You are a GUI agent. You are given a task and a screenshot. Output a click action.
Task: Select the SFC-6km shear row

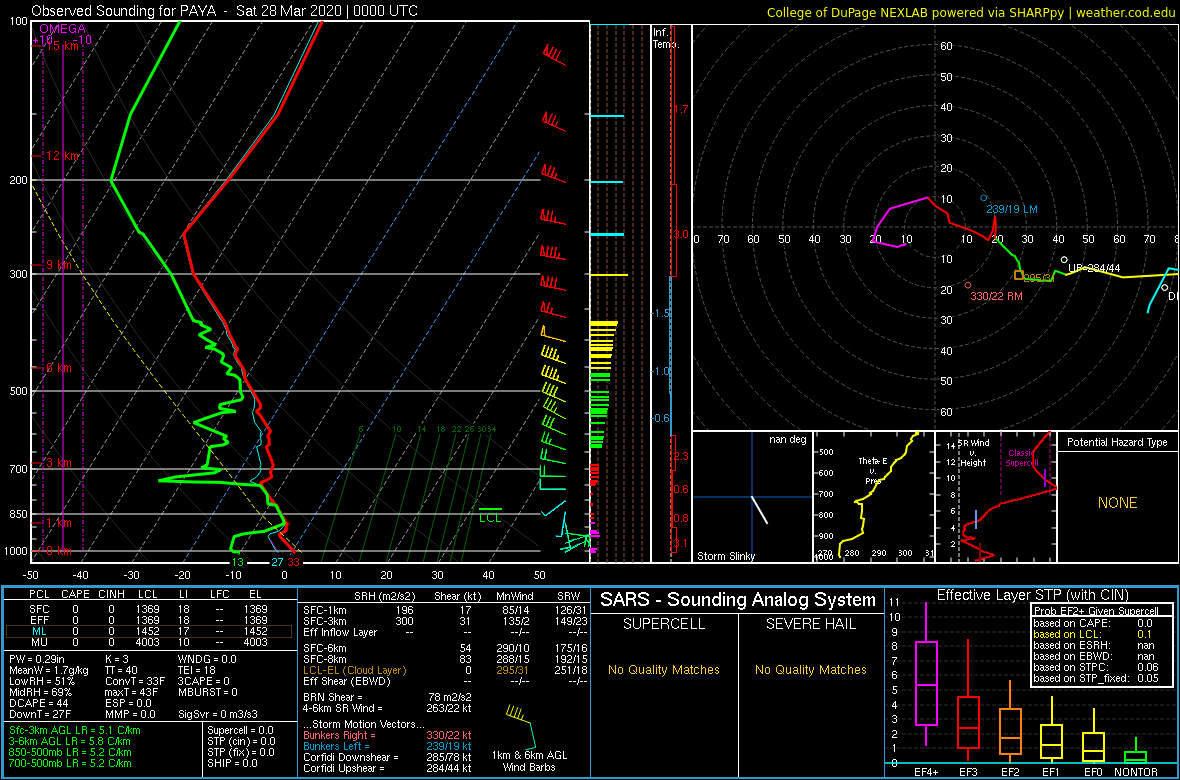[x=446, y=648]
